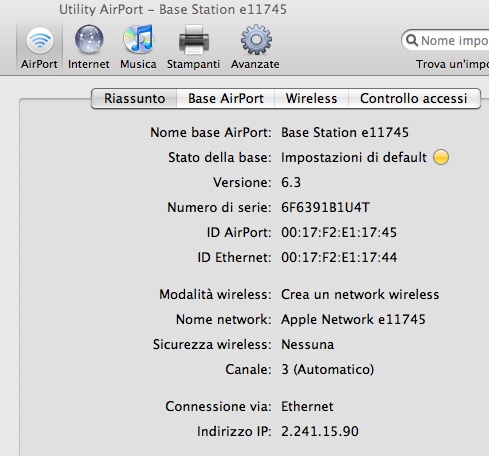Click ID AirPort value 00:17:F2:E1:17:45
Viewport: 489px width, 456px height.
339,233
